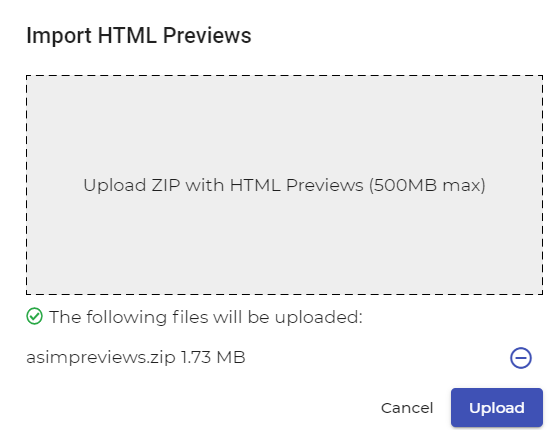Image resolution: width=560 pixels, height=430 pixels.
Task: Click the word 'Previews' in the dialog heading
Action: [207, 35]
